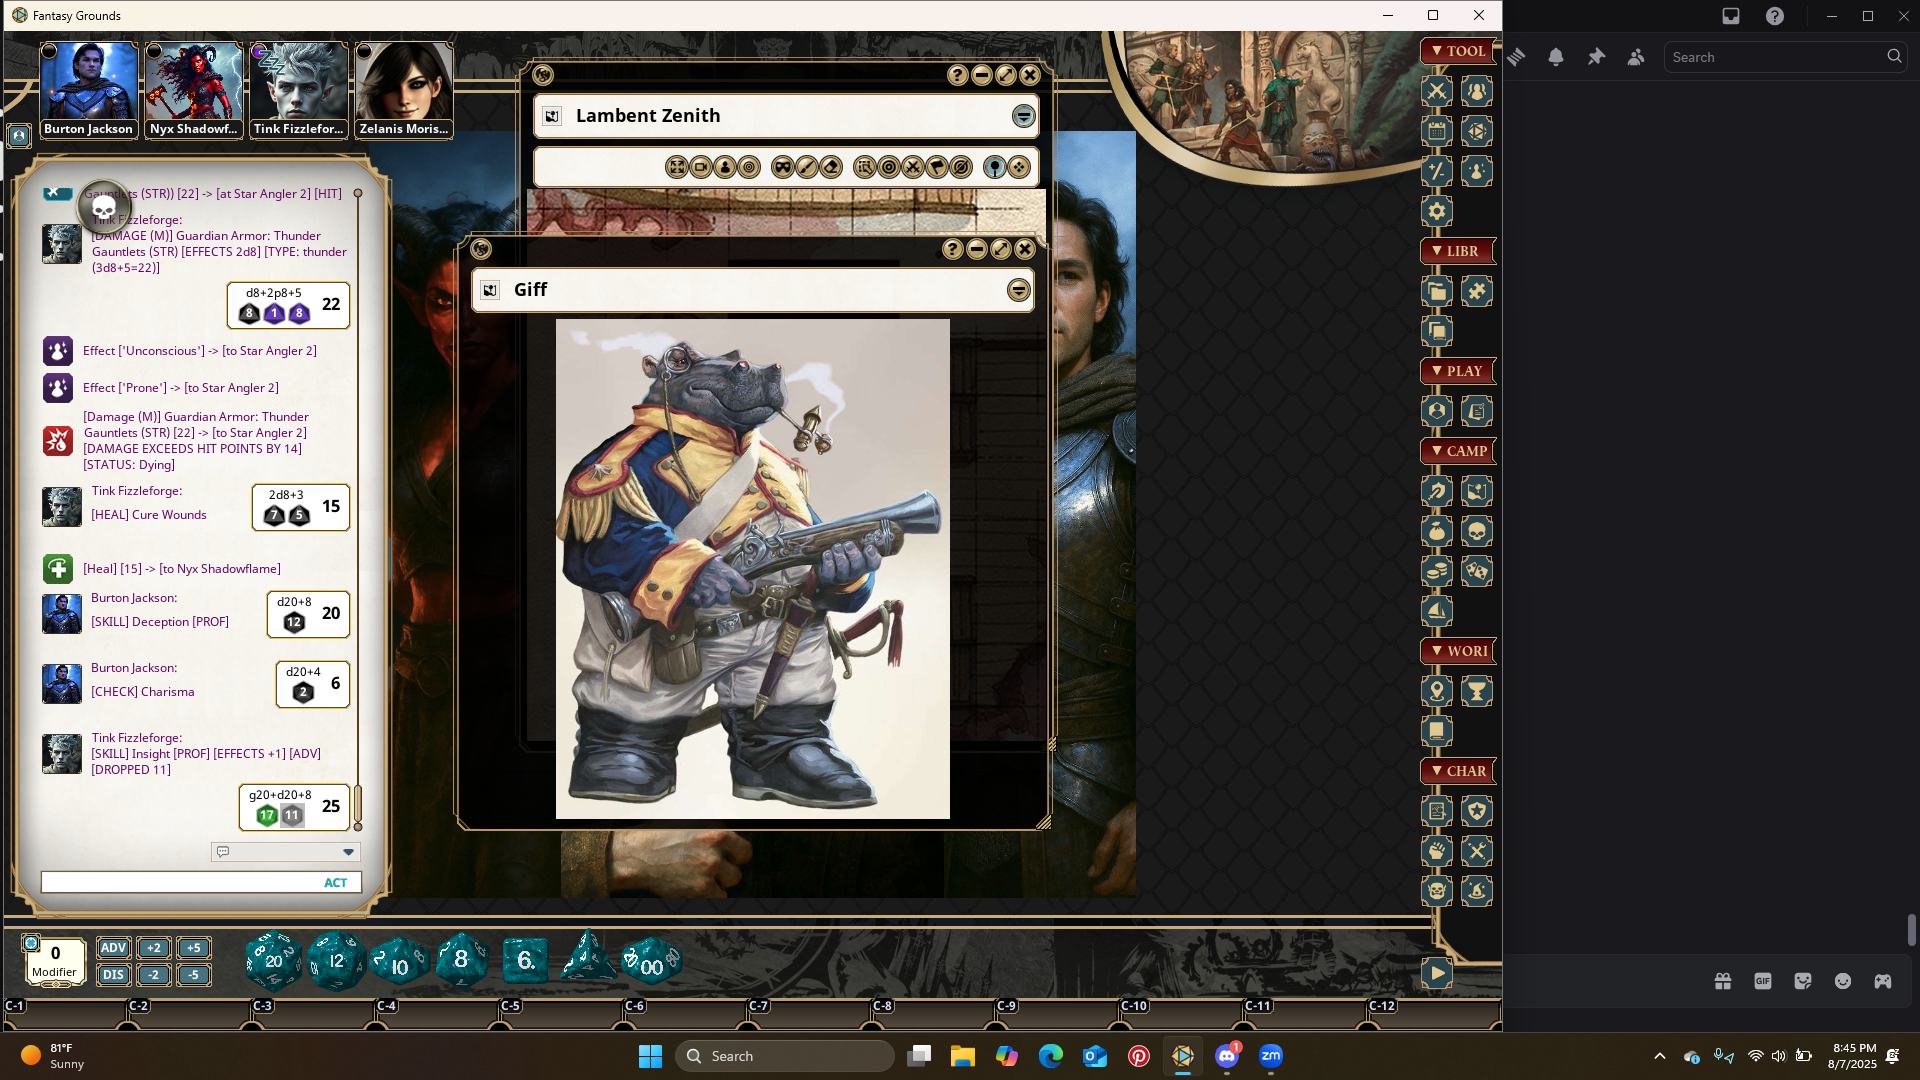The height and width of the screenshot is (1080, 1920).
Task: Open the chat mode dropdown above entry field
Action: pyautogui.click(x=348, y=852)
